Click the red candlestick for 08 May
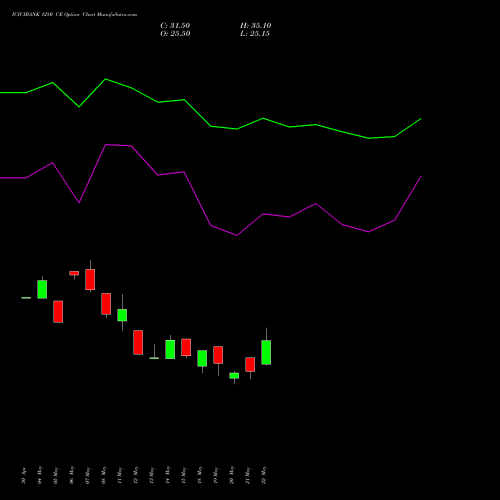The height and width of the screenshot is (500, 500). pyautogui.click(x=106, y=304)
